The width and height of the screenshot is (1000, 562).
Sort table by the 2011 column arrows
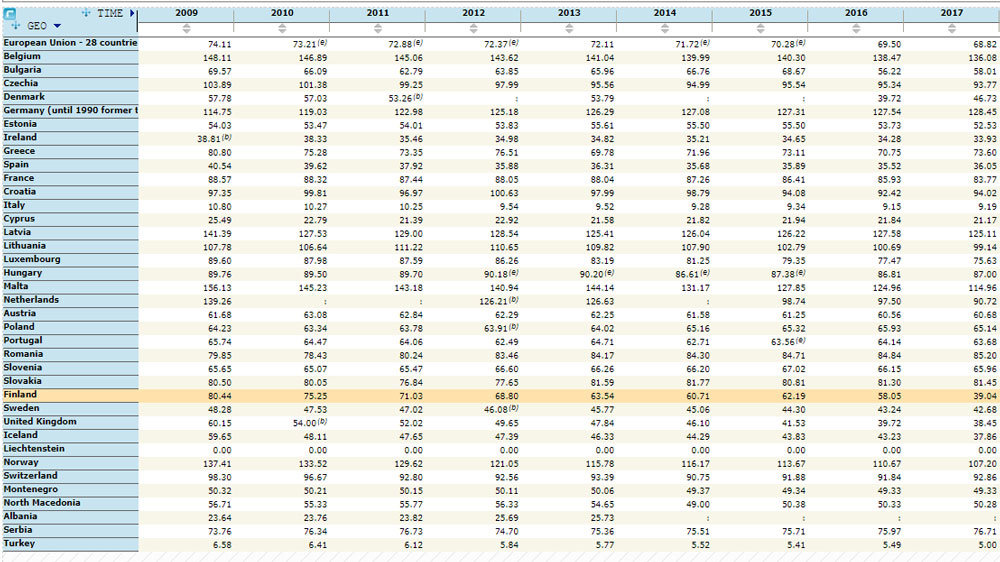(x=378, y=28)
